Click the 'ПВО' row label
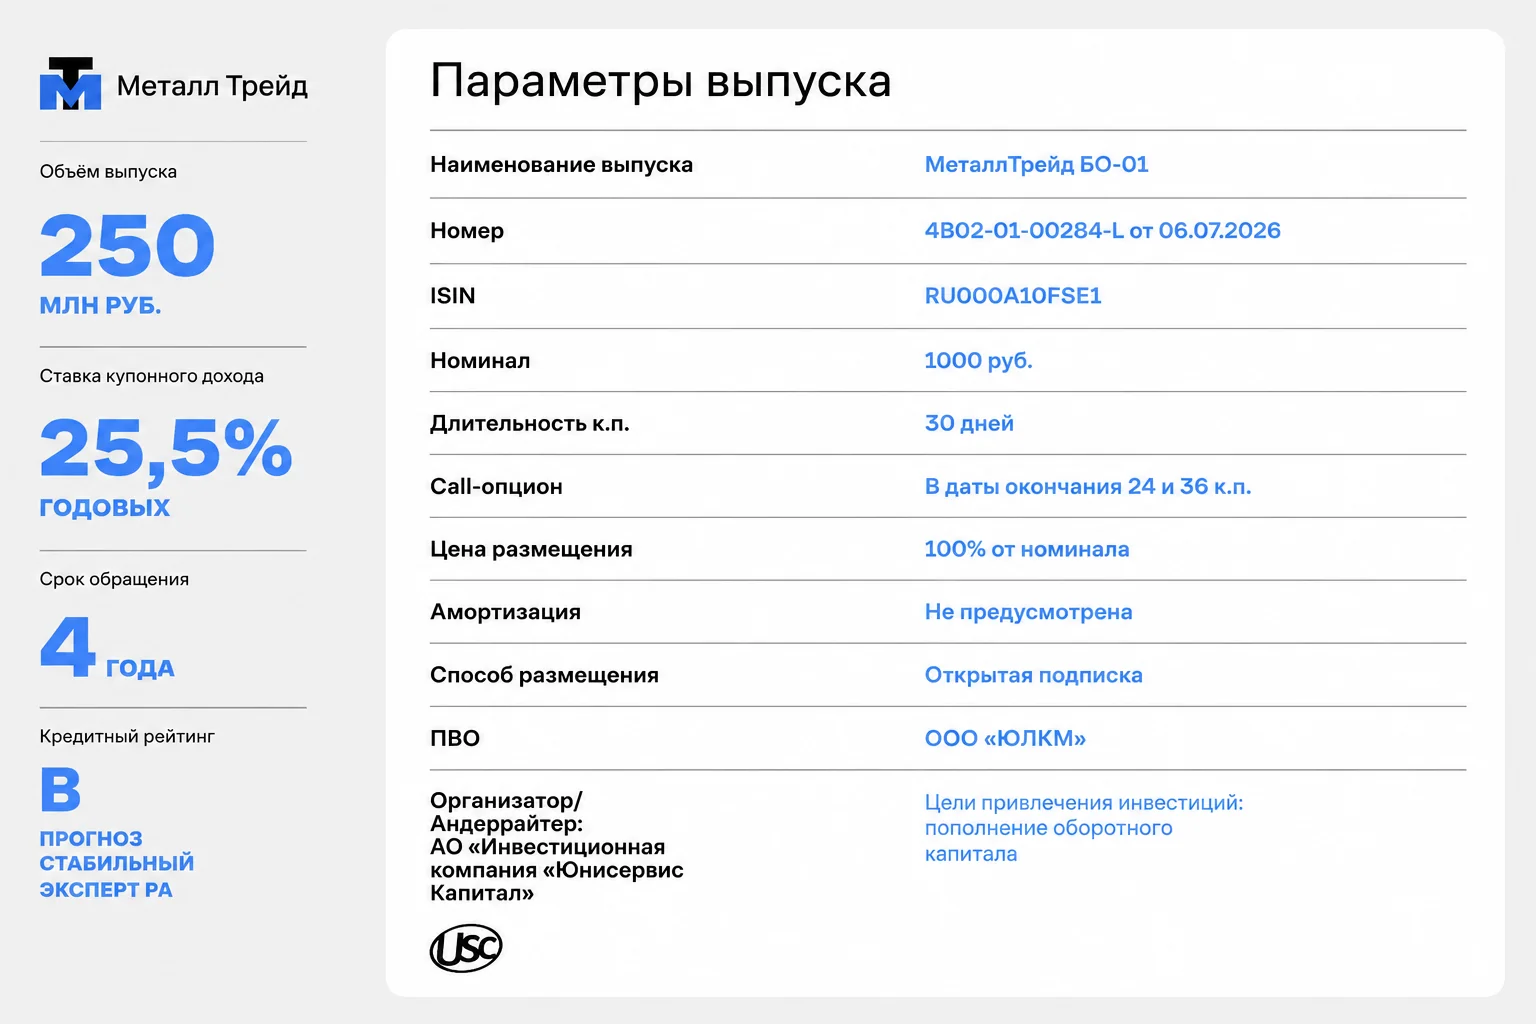This screenshot has width=1536, height=1024. coord(455,739)
